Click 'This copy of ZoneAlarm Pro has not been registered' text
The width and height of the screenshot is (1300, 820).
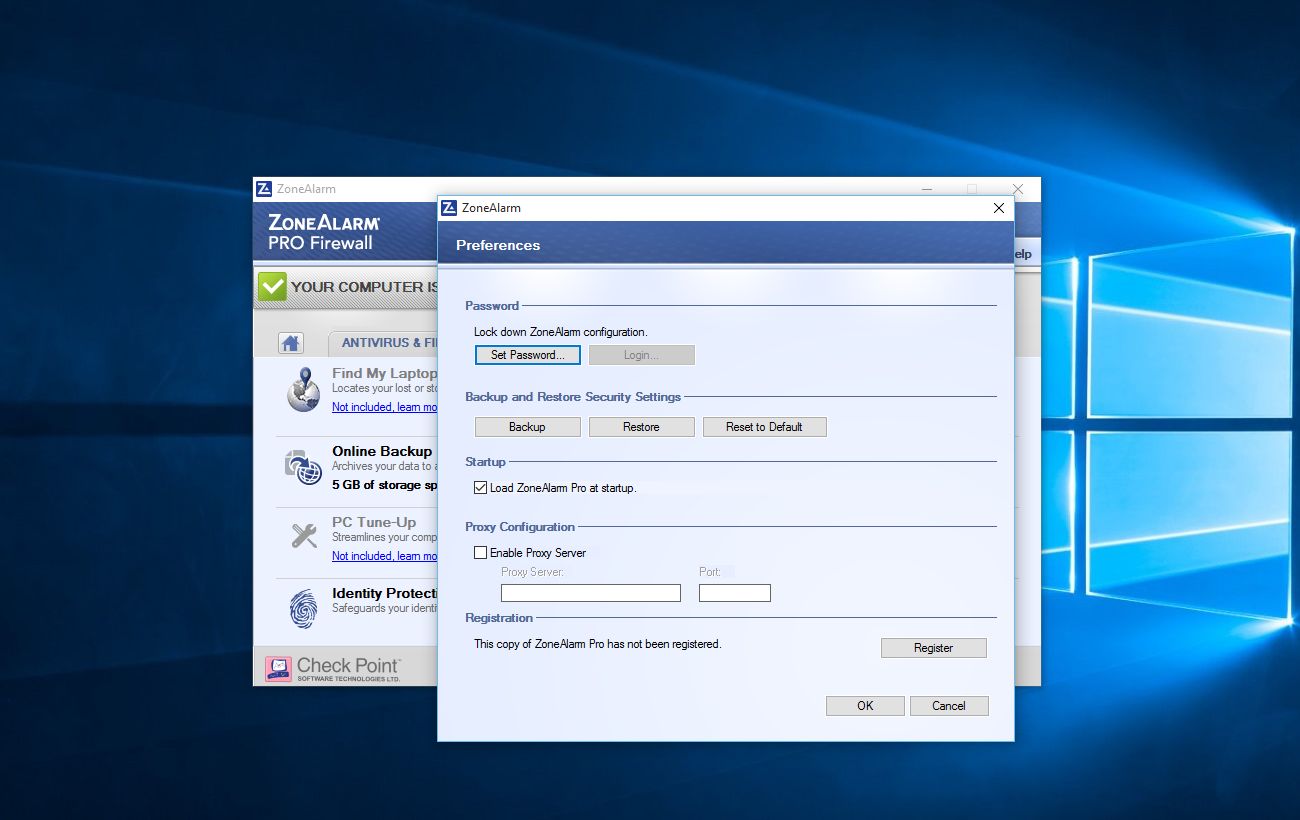(598, 644)
